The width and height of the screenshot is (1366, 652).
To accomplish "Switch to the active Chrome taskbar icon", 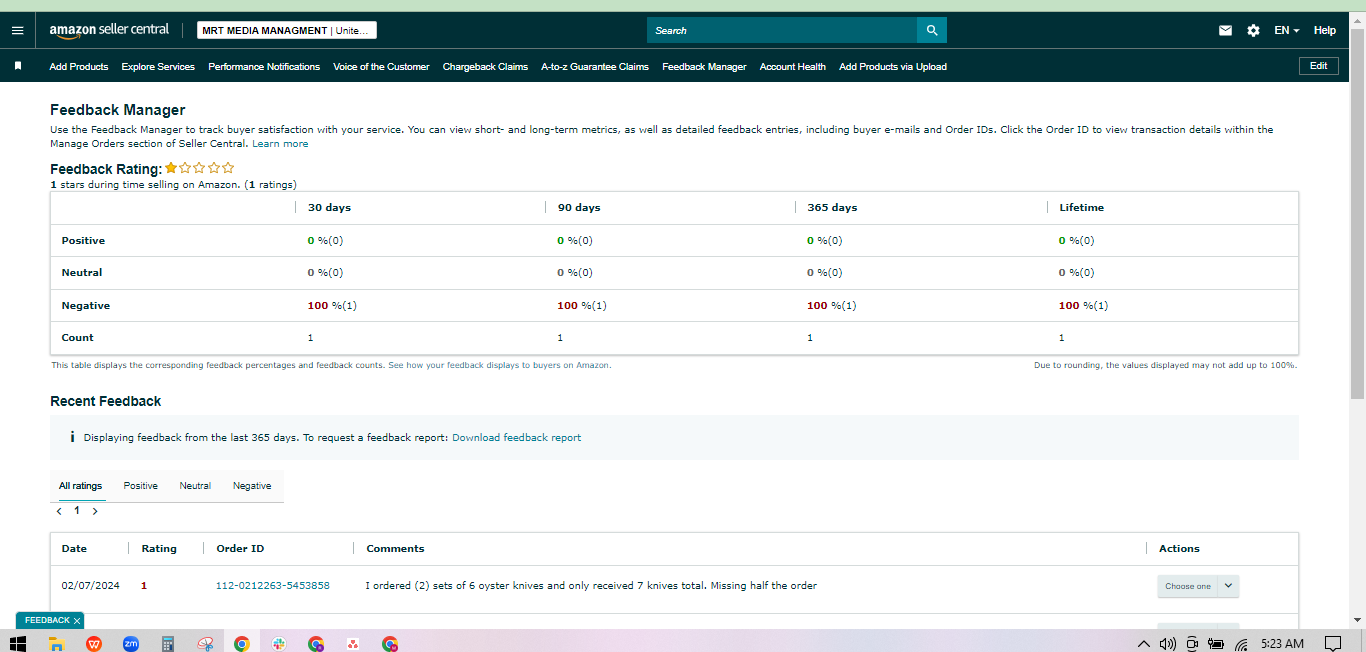I will point(242,643).
